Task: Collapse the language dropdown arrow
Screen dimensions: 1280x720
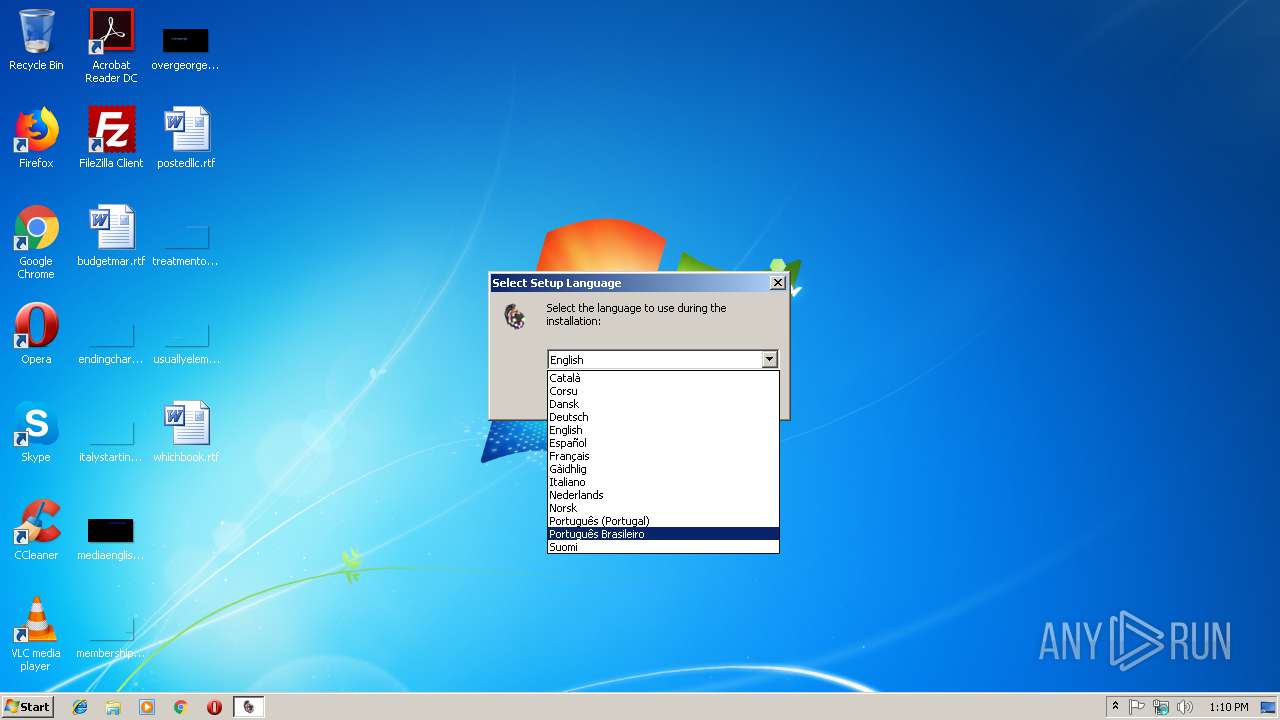Action: pos(769,360)
